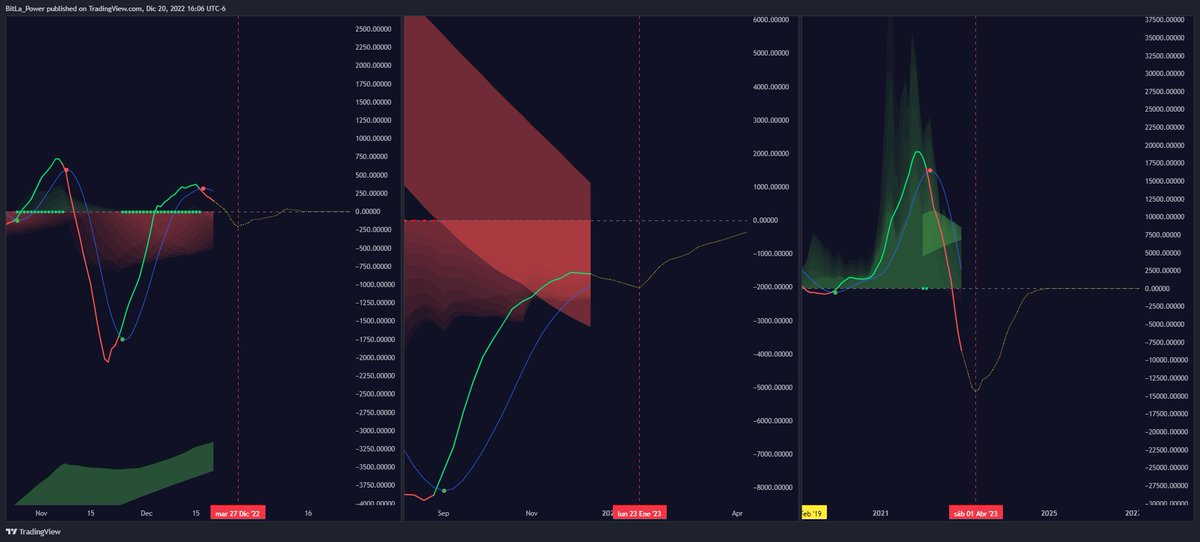Click the 6000.00000 value on middle chart

(773, 20)
